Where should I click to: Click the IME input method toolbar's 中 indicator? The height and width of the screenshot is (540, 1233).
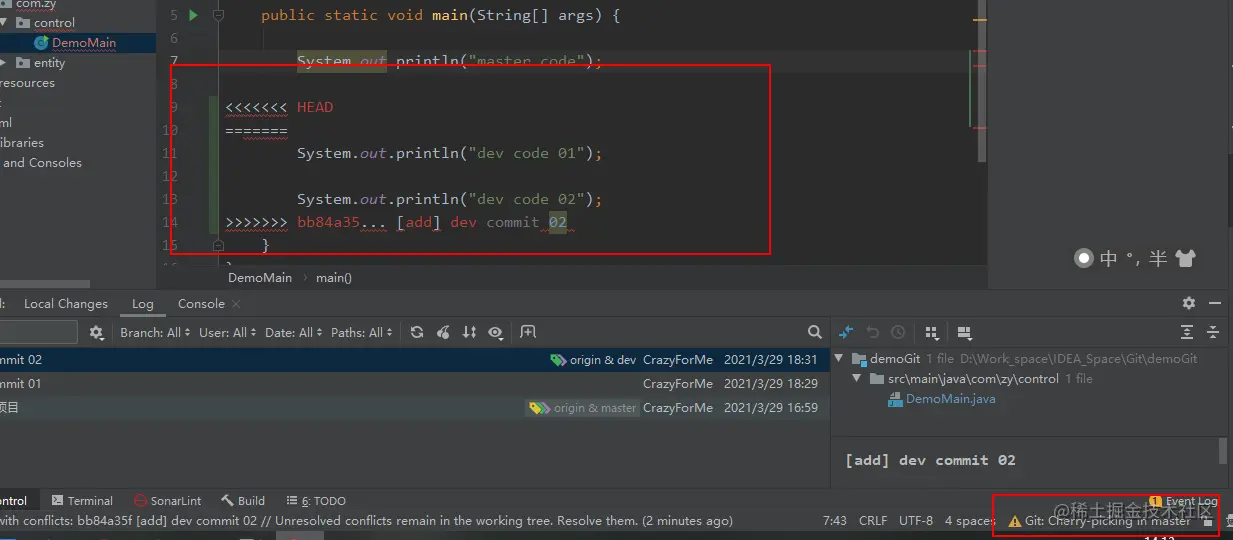tap(1109, 258)
